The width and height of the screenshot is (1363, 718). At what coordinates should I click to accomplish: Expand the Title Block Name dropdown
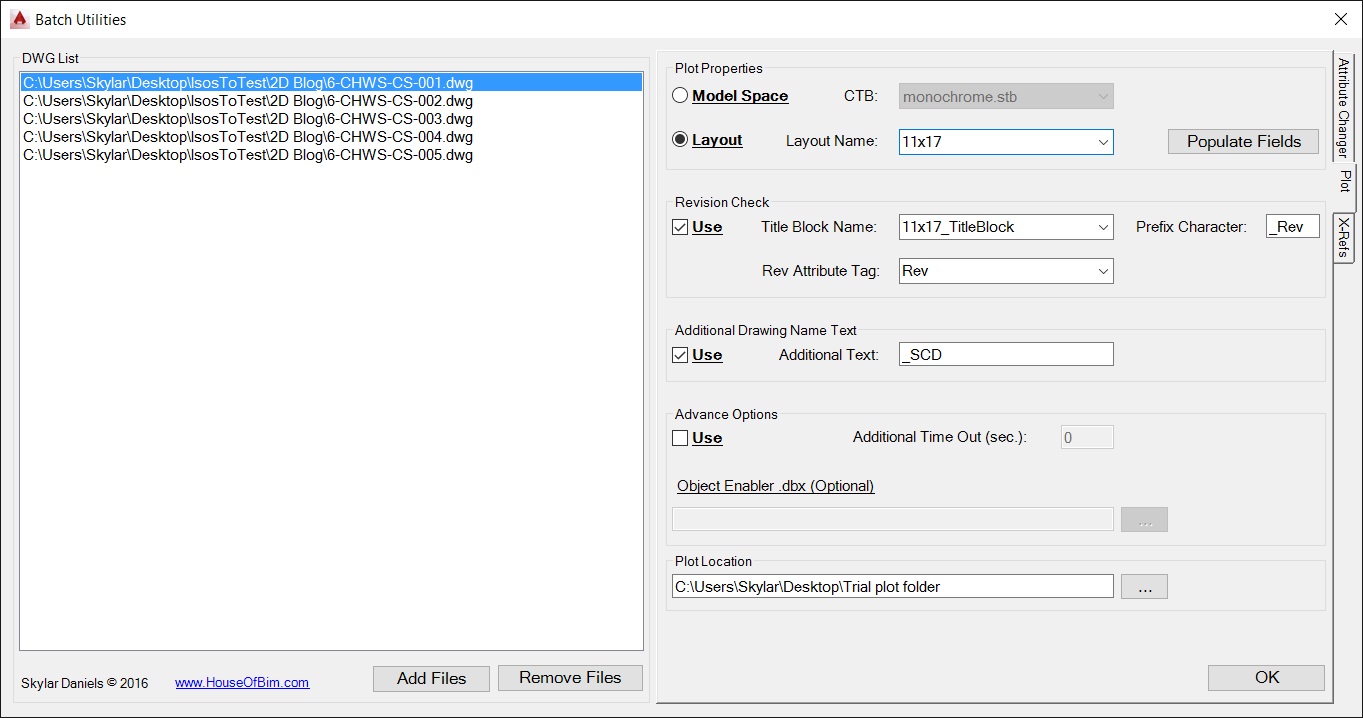click(x=1006, y=227)
